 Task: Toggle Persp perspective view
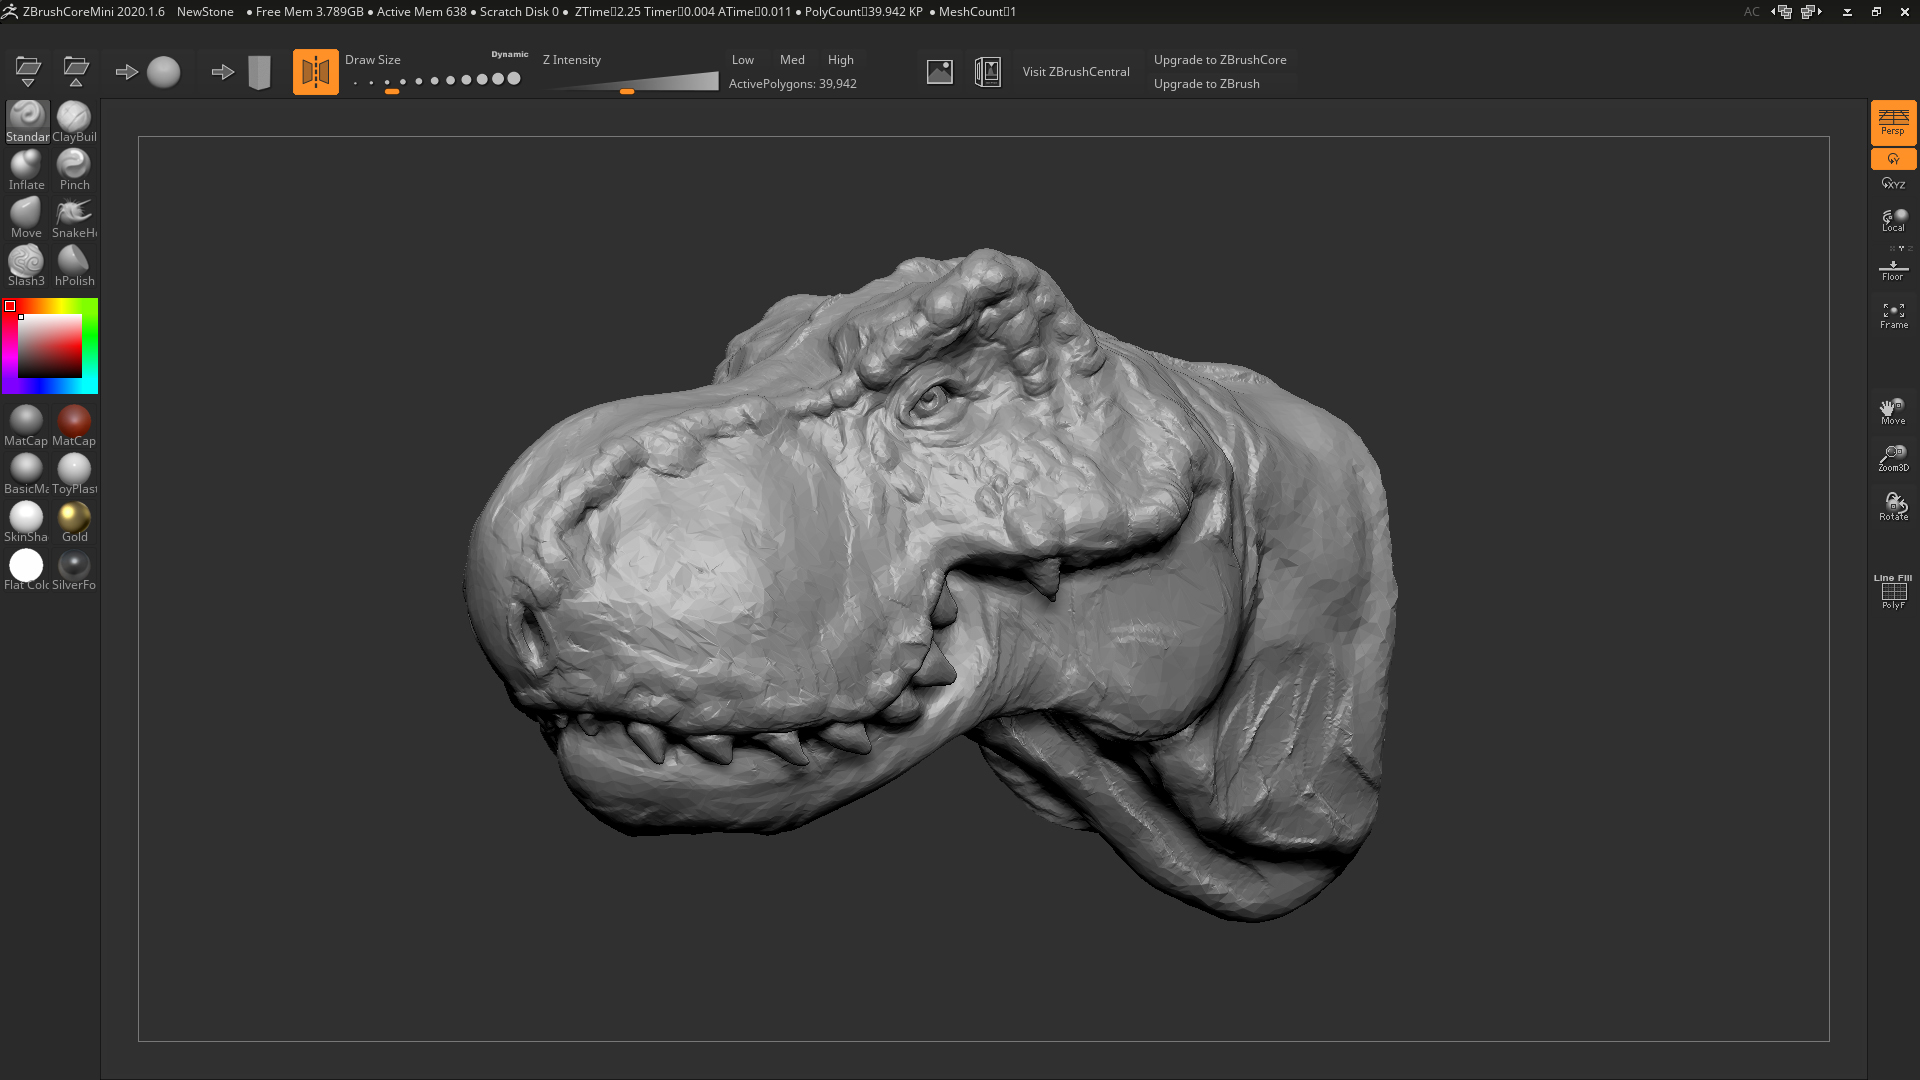click(1893, 123)
